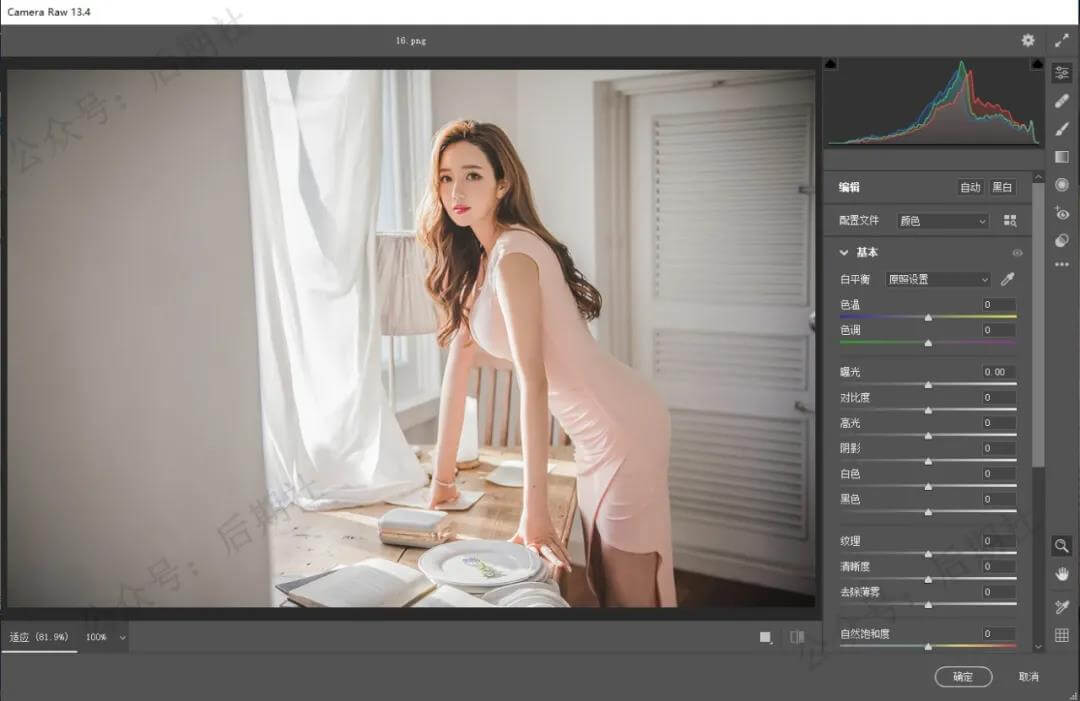Viewport: 1080px width, 701px height.
Task: Click the 自然饱和度 vibrance slider handle
Action: tap(928, 647)
